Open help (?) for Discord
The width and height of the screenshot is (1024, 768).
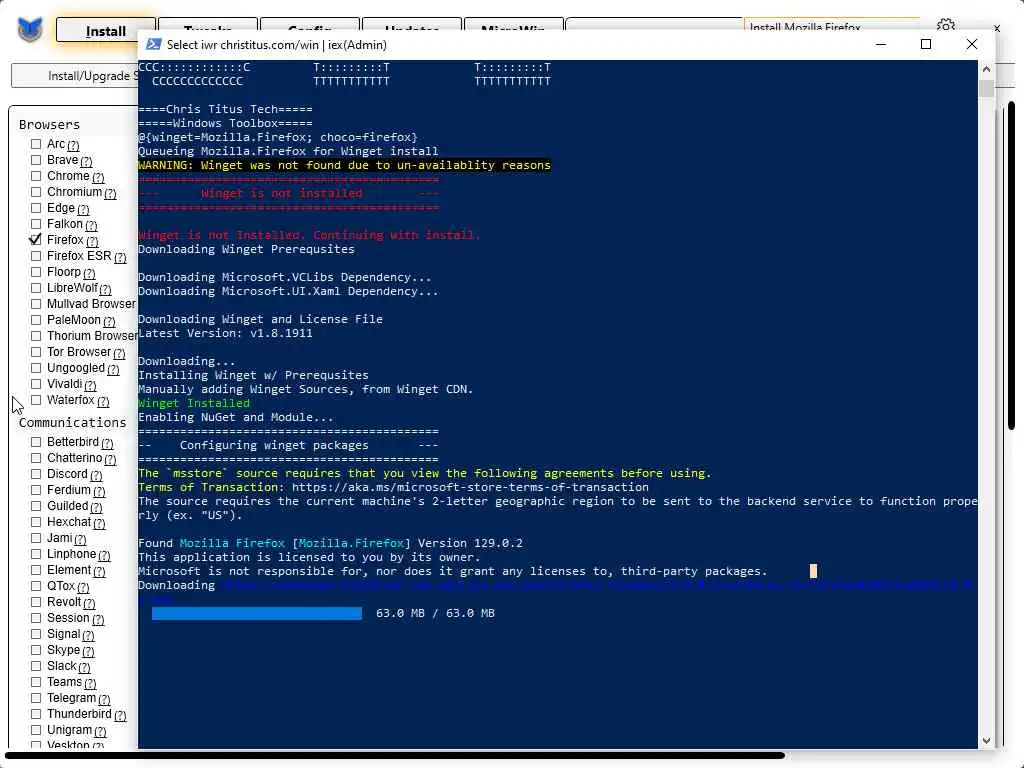coord(96,475)
